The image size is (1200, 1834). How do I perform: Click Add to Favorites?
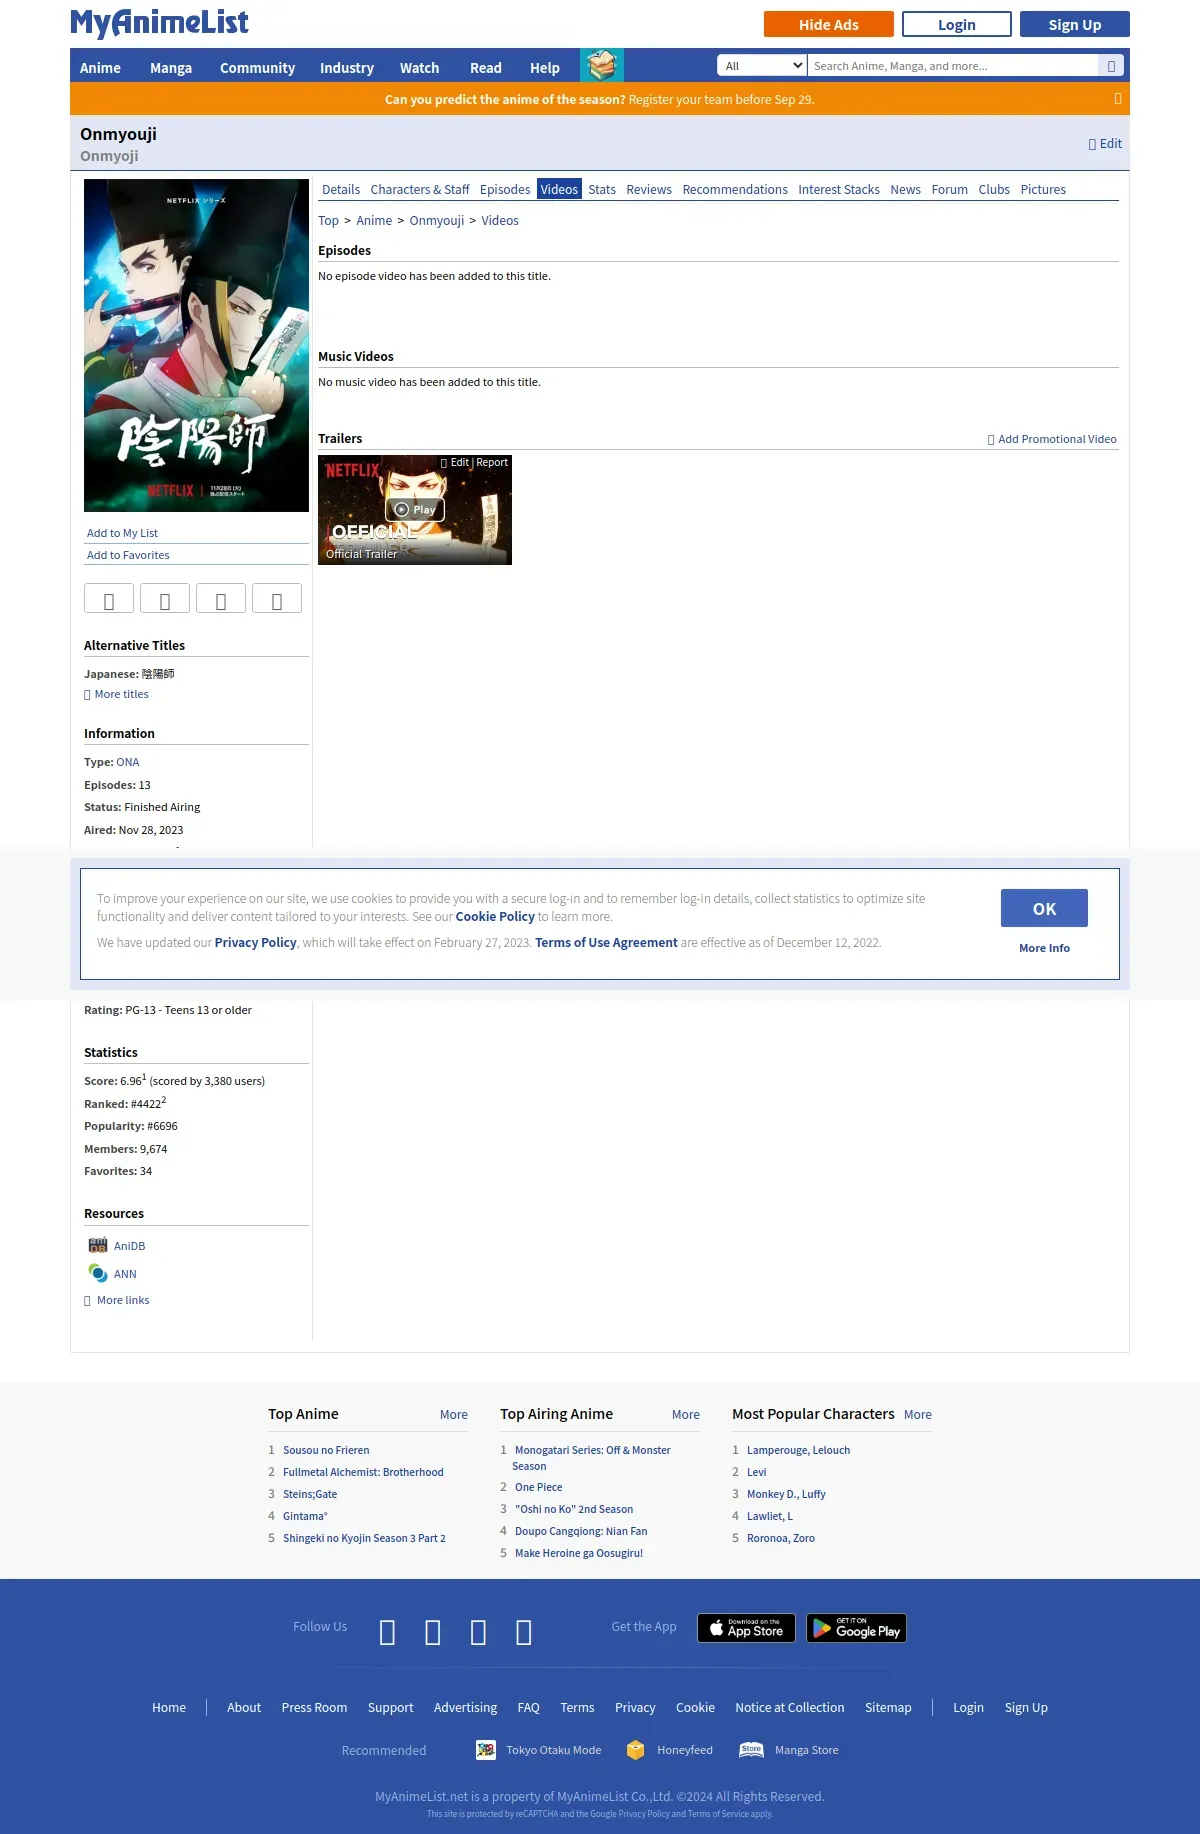point(128,555)
